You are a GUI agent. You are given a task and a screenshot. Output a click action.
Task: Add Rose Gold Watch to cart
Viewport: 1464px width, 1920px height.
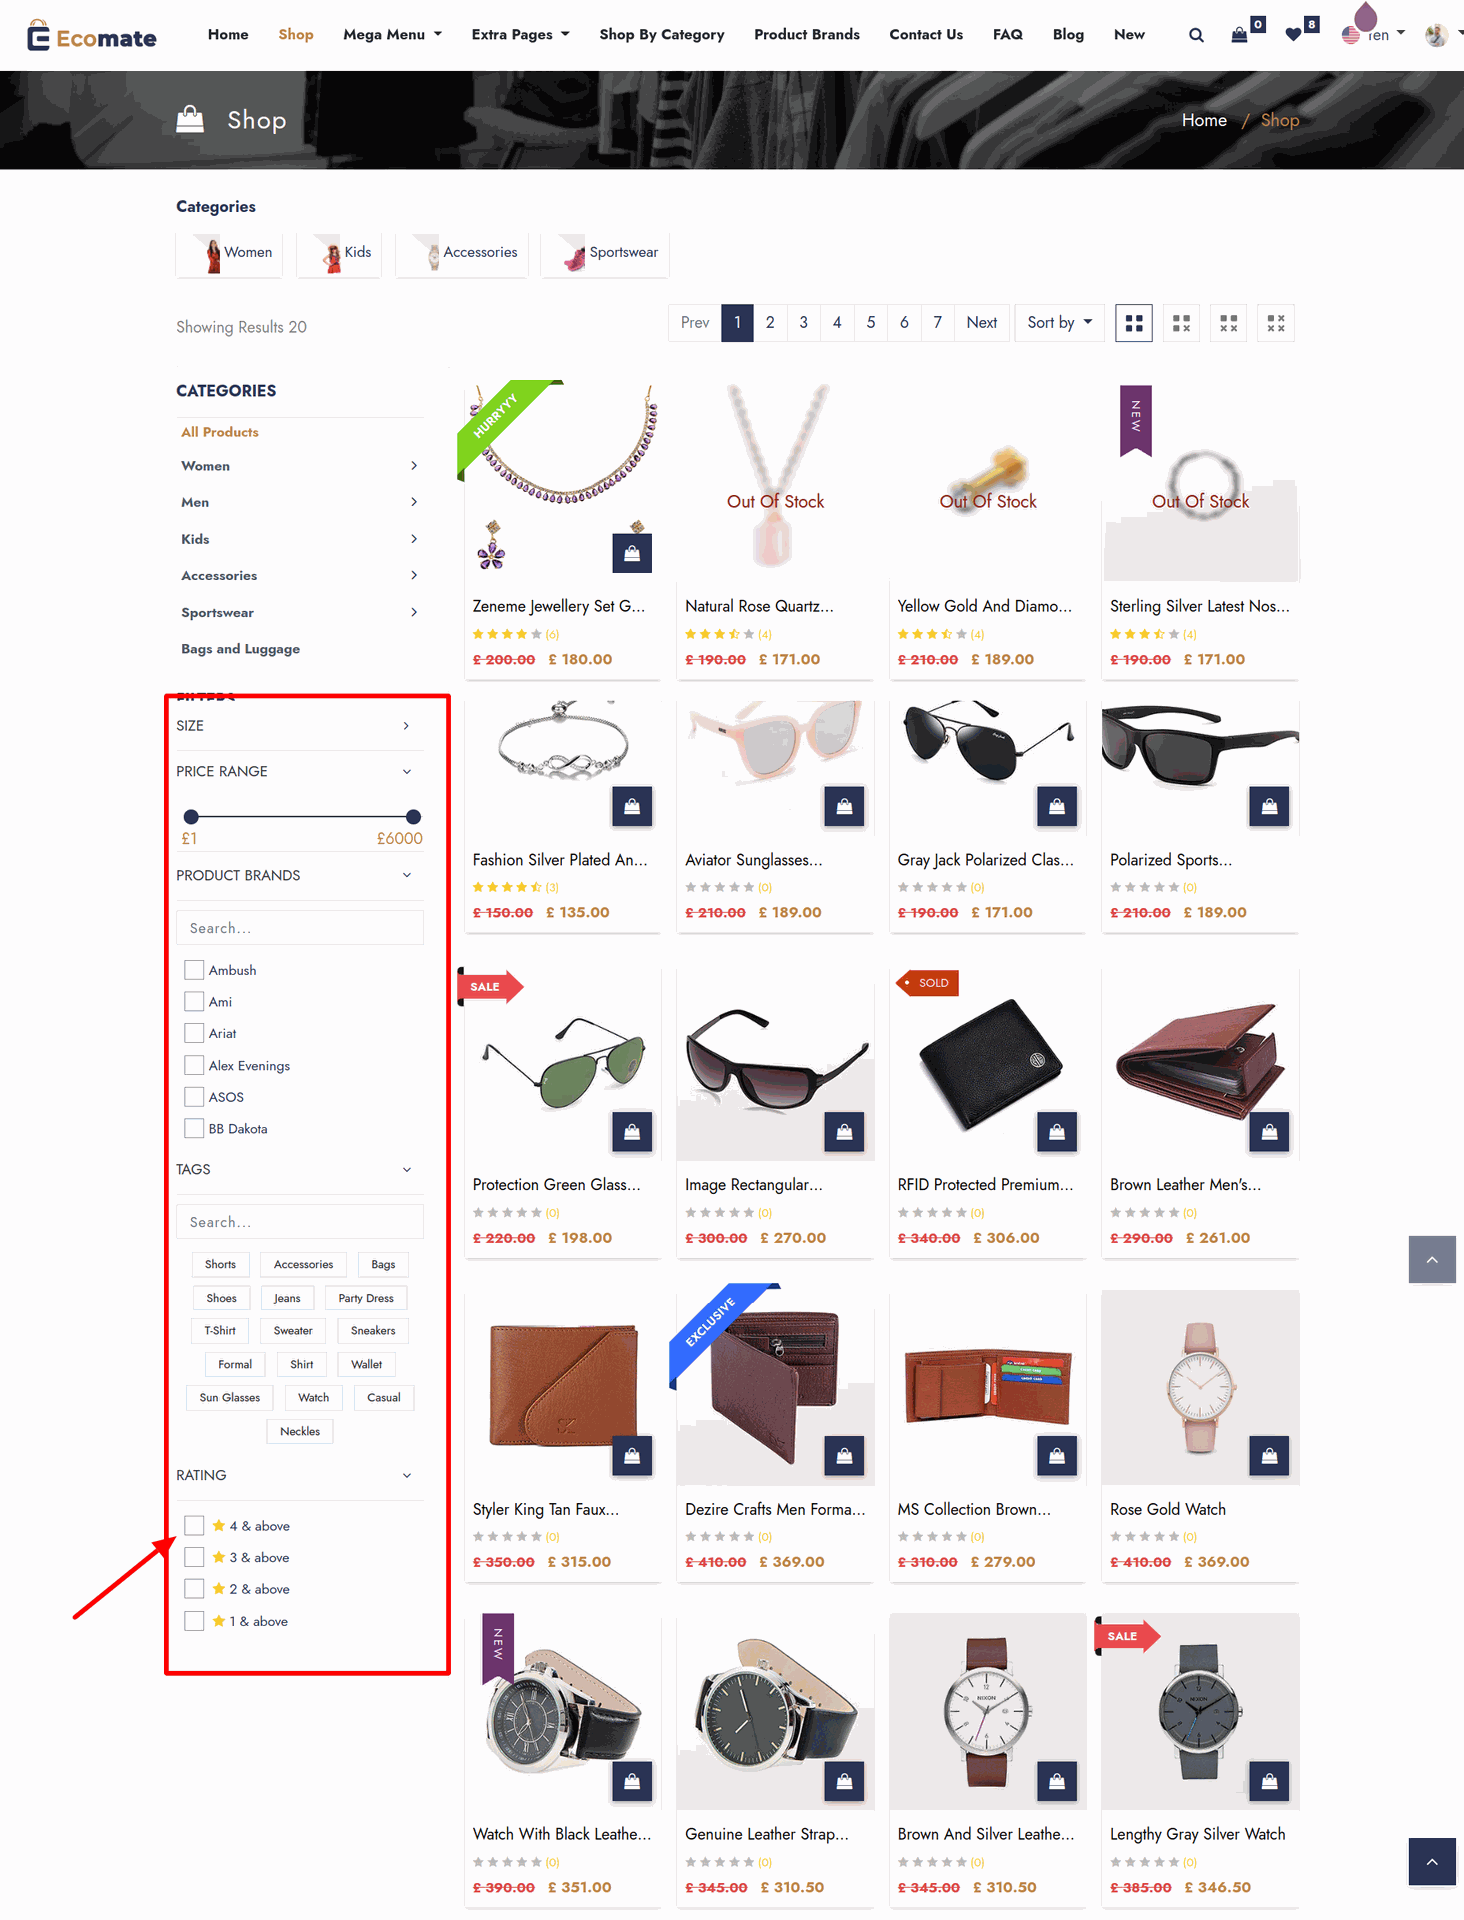click(x=1269, y=1456)
